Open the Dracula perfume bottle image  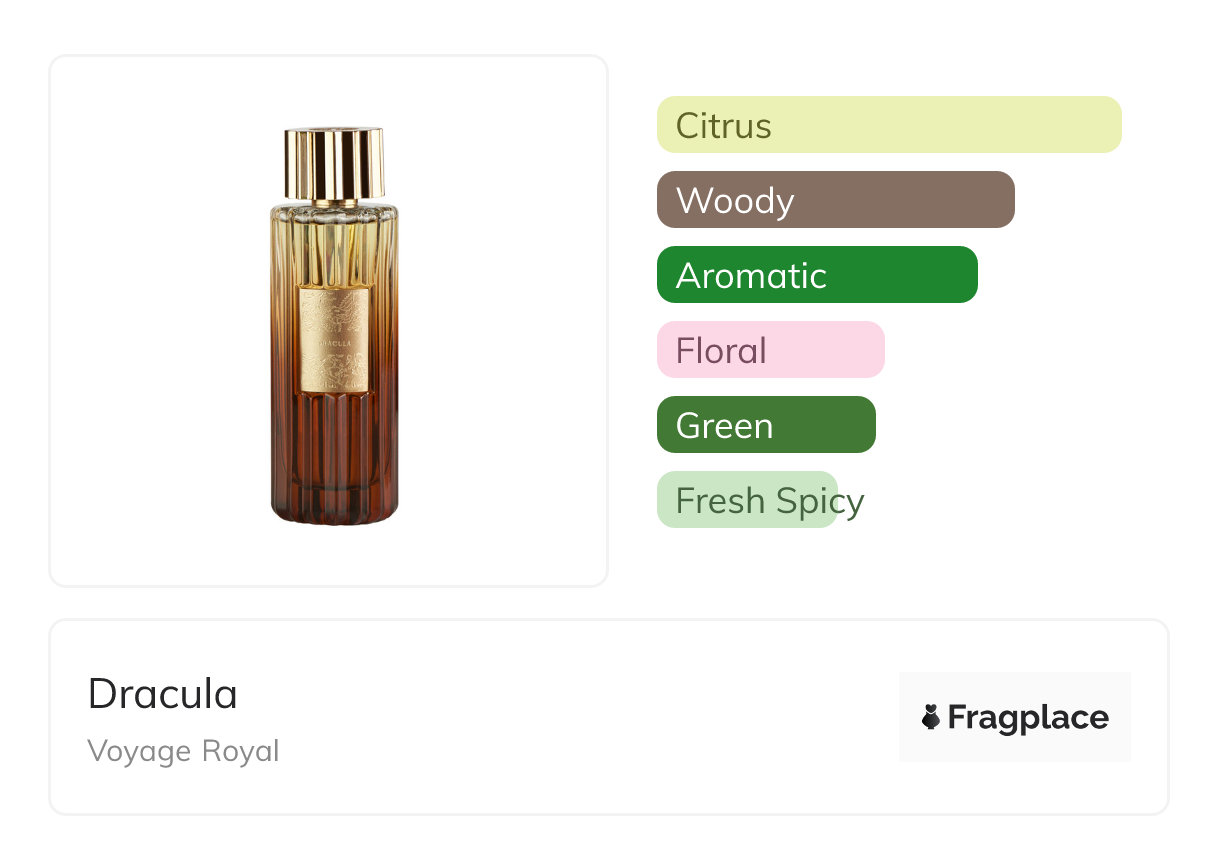pos(334,326)
